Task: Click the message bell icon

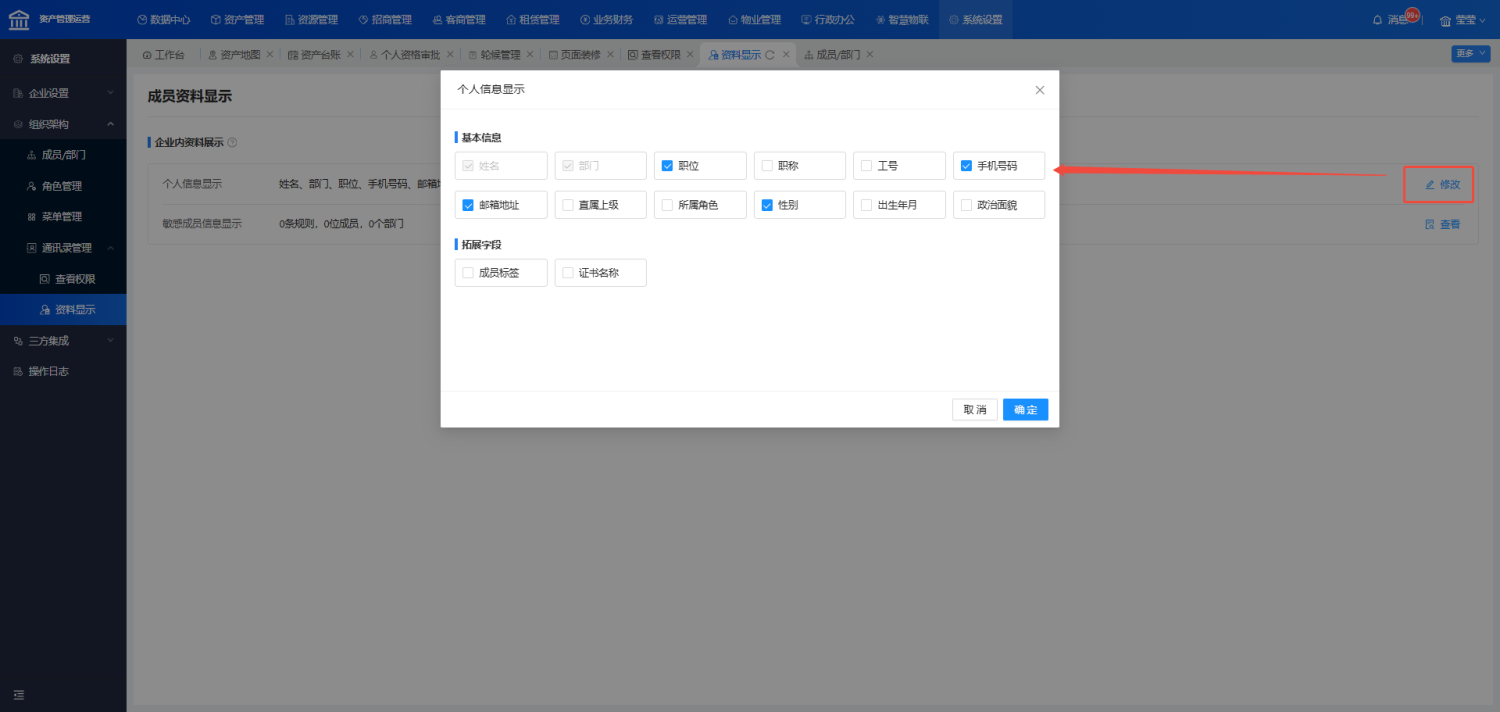Action: (x=1377, y=20)
